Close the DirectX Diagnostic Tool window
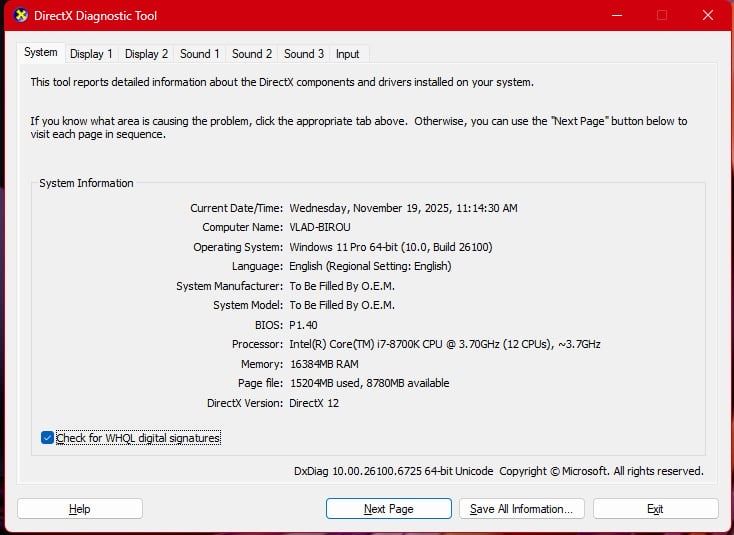 (708, 15)
